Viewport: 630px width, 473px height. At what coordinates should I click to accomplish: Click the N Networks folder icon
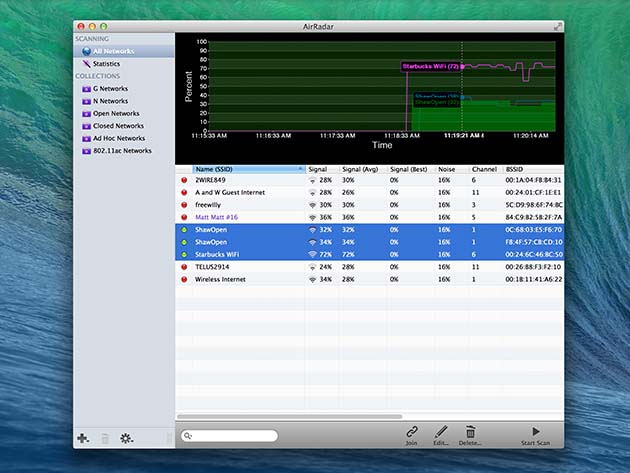coord(86,101)
